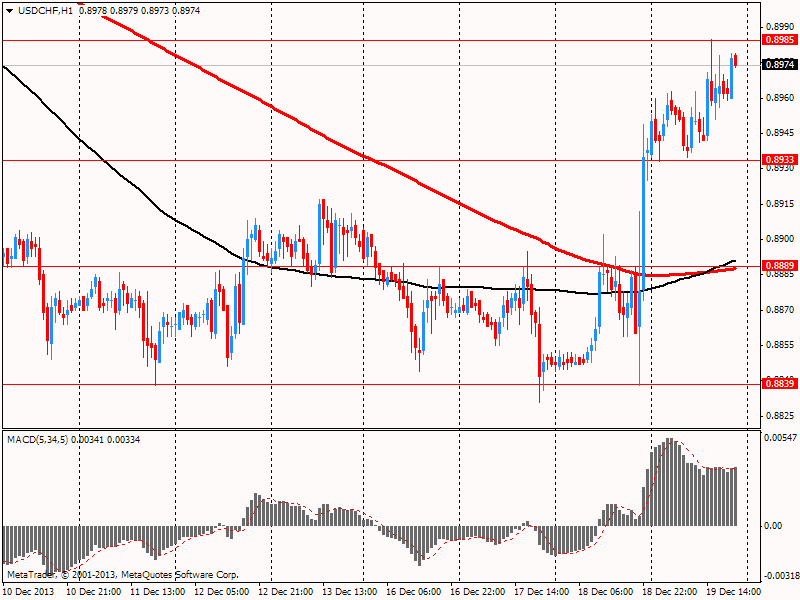
Task: Click the 0.8855 price axis value
Action: (x=780, y=345)
